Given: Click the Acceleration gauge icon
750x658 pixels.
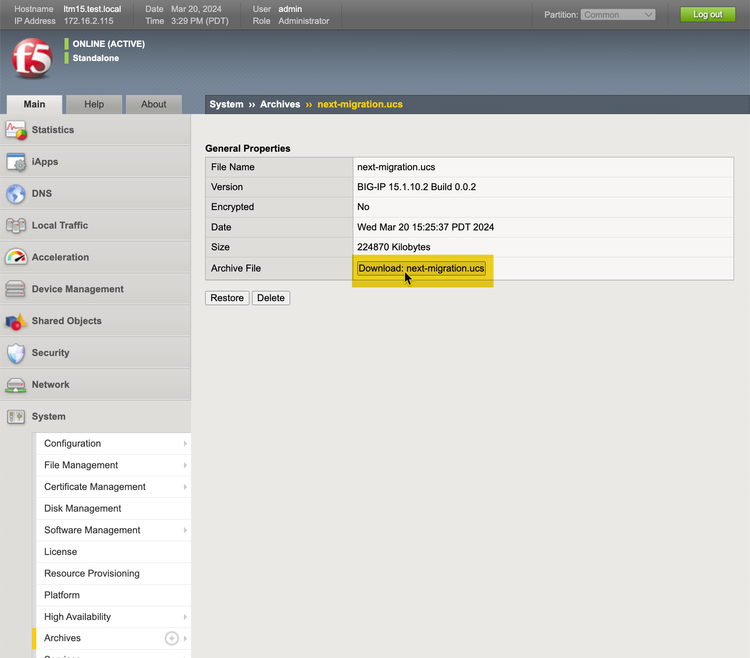Looking at the screenshot, I should [16, 257].
